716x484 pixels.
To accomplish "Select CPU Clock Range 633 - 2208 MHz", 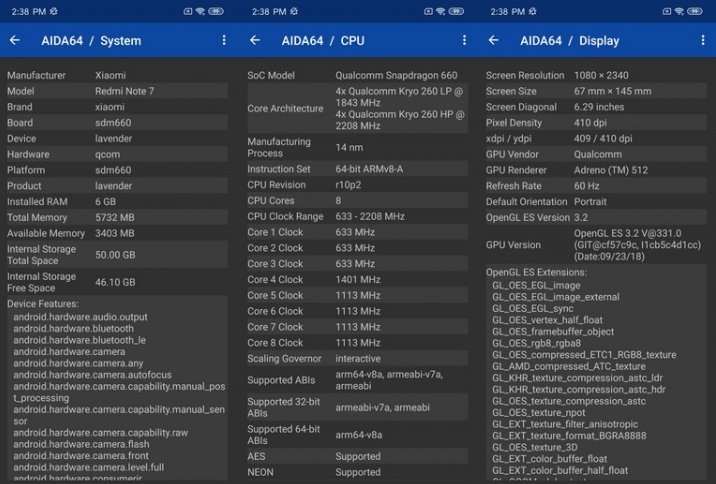I will click(357, 216).
